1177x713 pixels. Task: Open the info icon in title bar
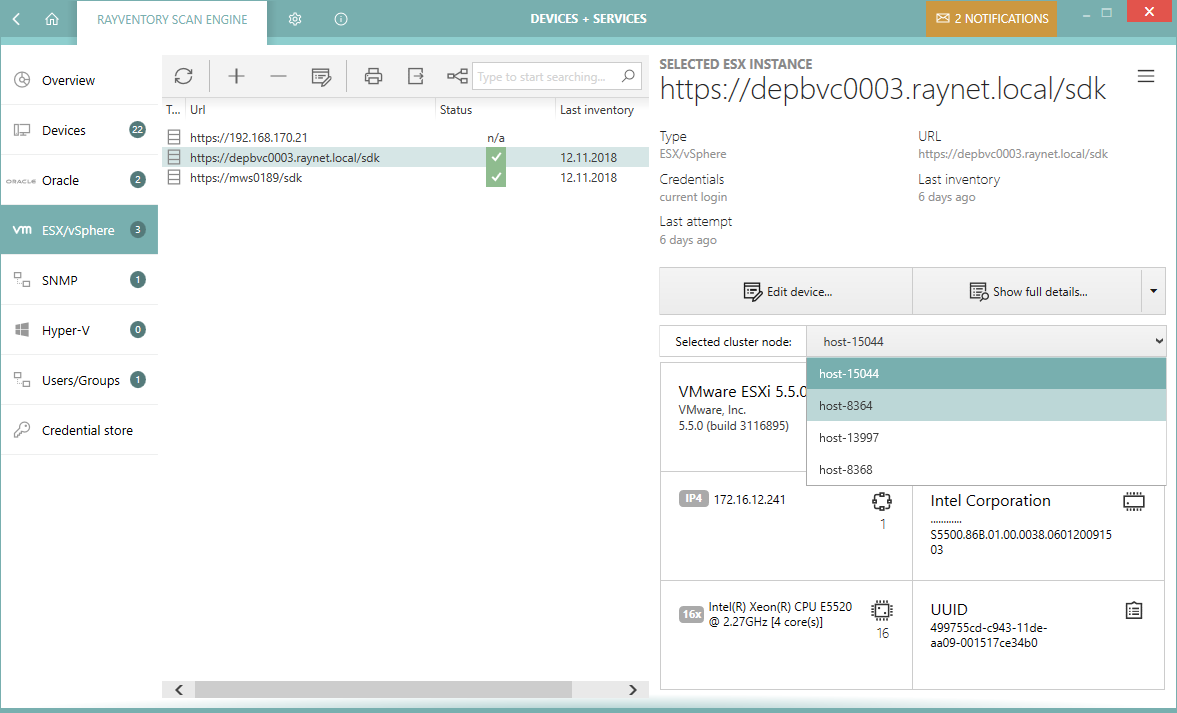point(341,19)
